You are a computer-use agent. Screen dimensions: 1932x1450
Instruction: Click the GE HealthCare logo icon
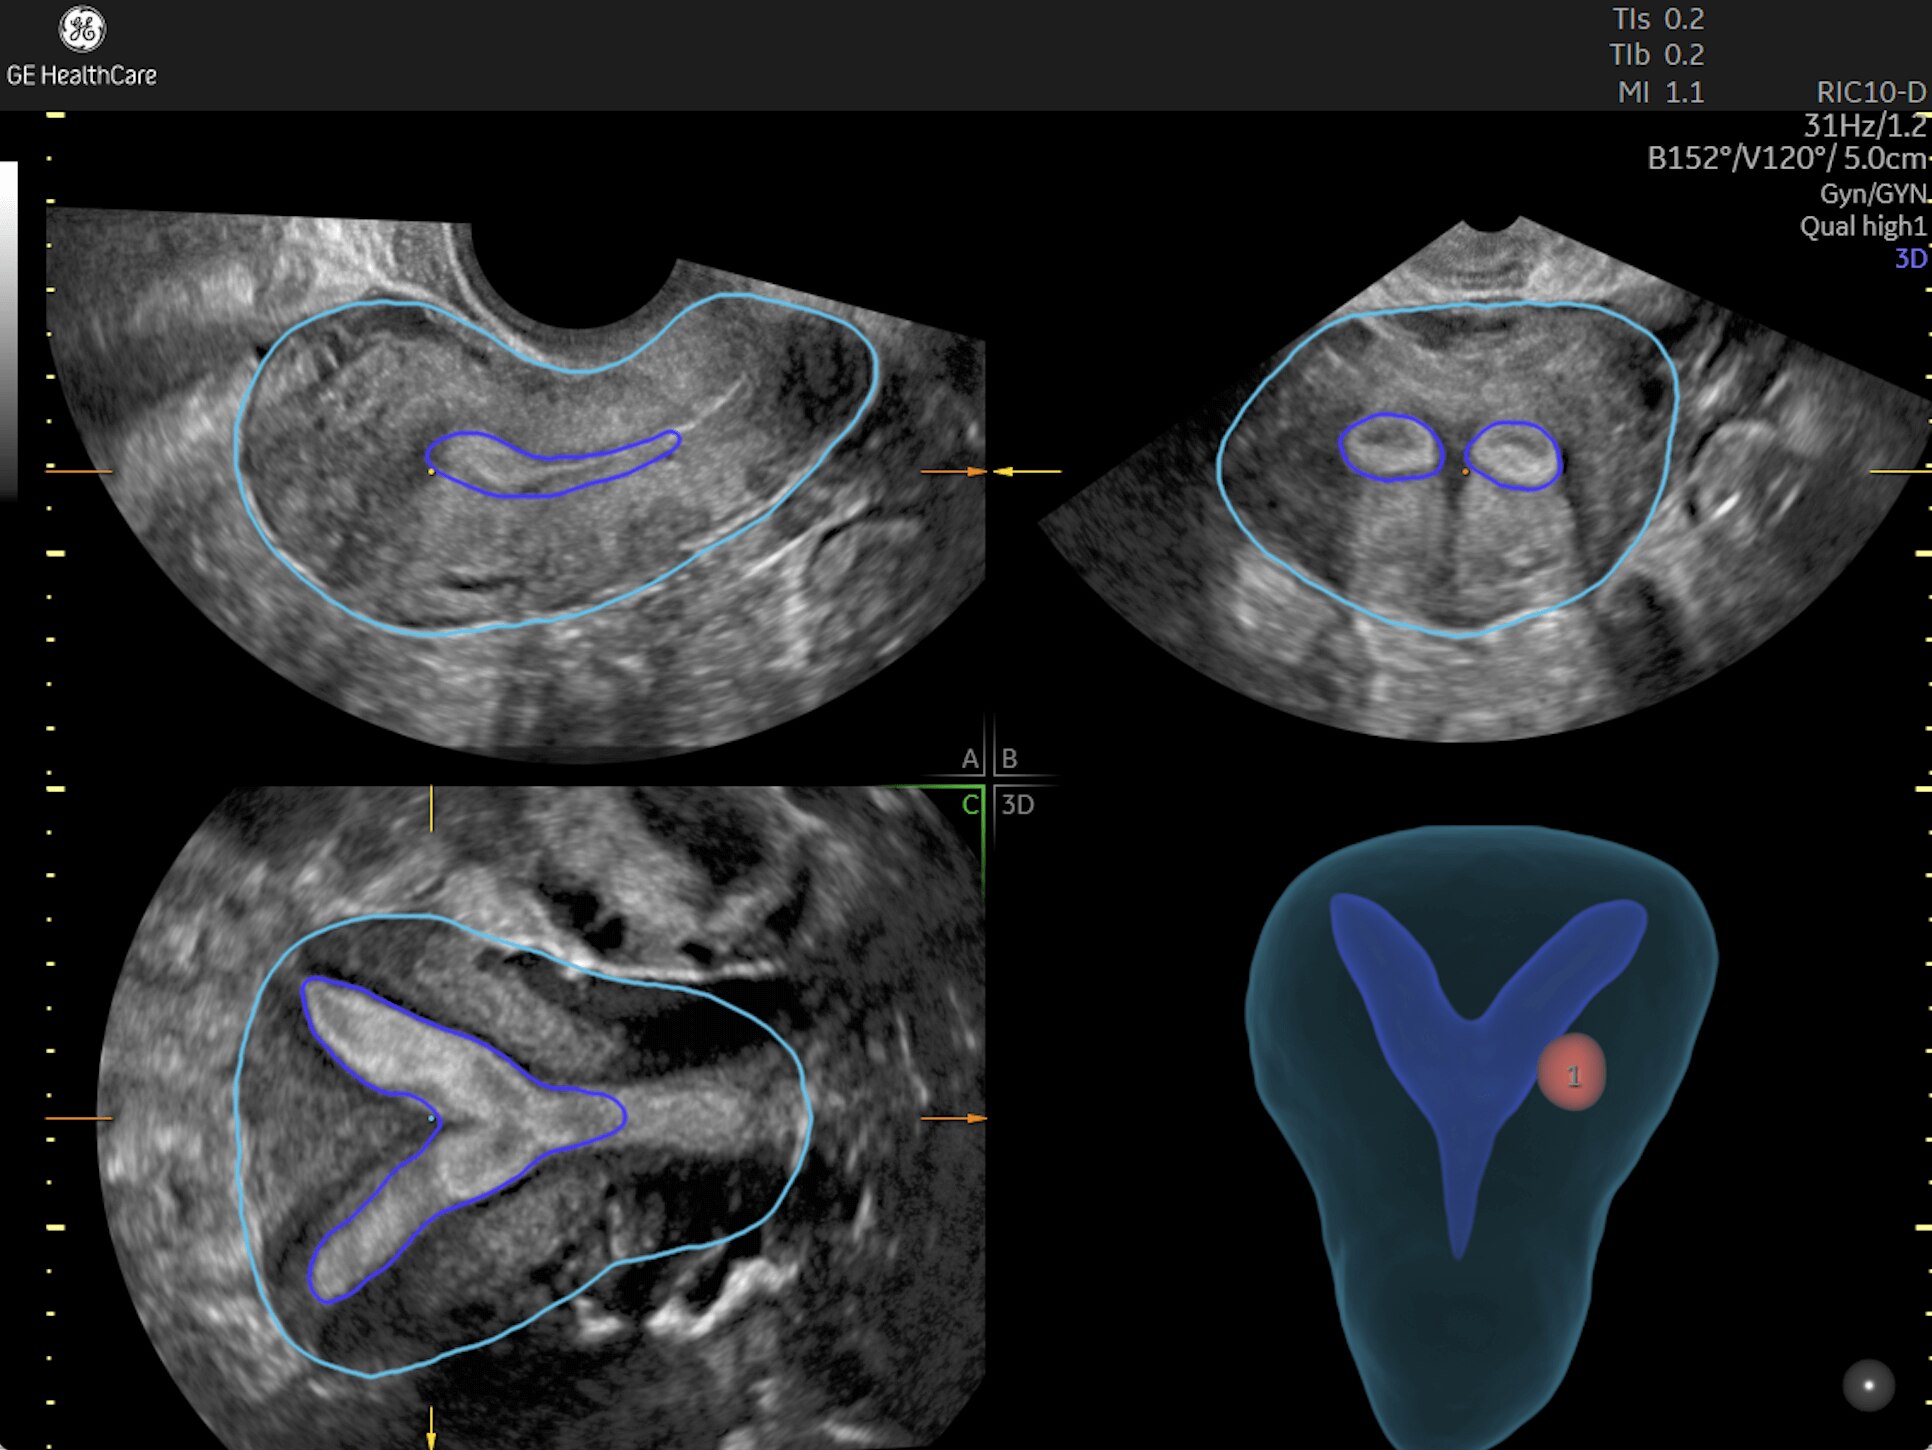click(82, 29)
